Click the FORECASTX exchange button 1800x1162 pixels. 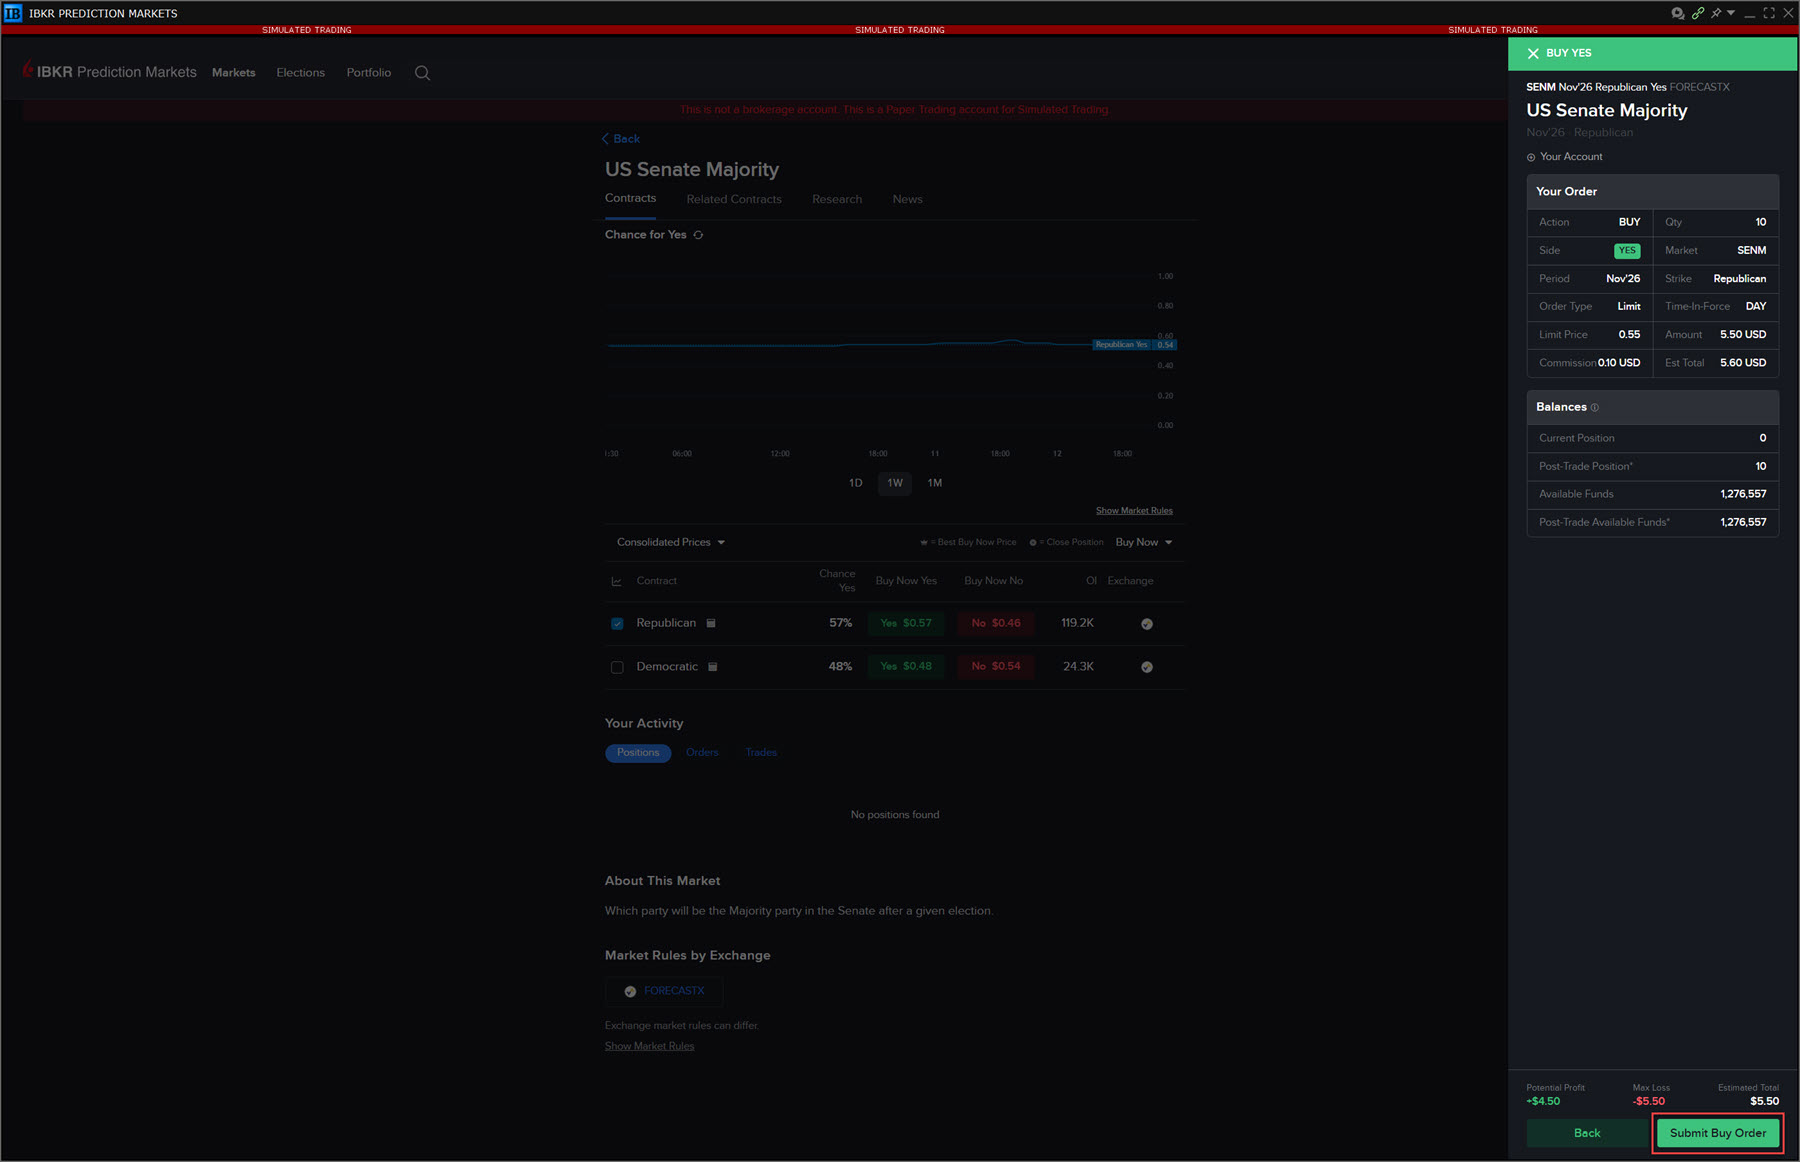click(664, 991)
